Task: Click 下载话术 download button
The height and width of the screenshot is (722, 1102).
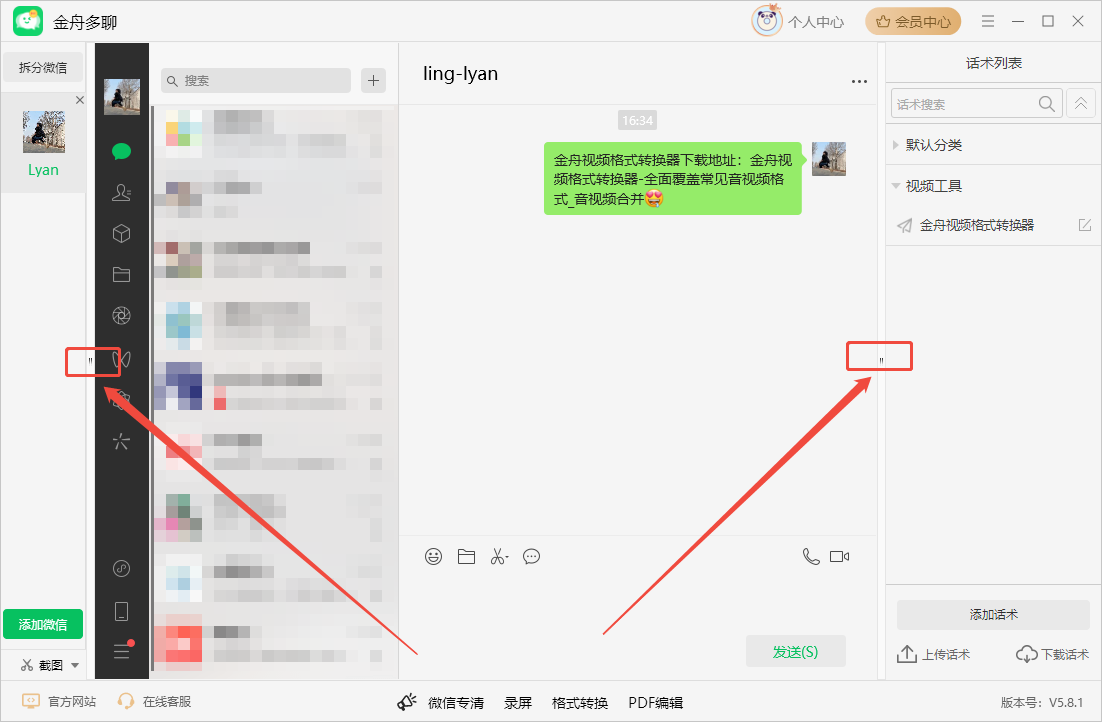Action: [x=1052, y=654]
